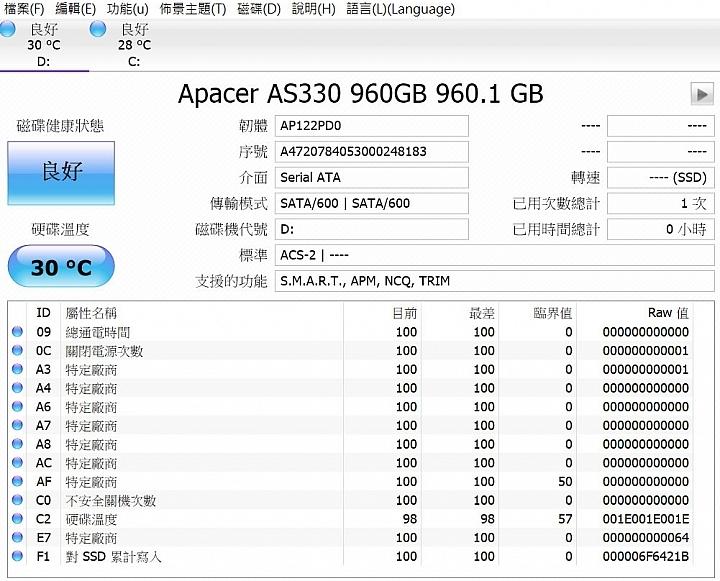Open the 檔案(F) menu
The width and height of the screenshot is (720, 581).
click(24, 9)
